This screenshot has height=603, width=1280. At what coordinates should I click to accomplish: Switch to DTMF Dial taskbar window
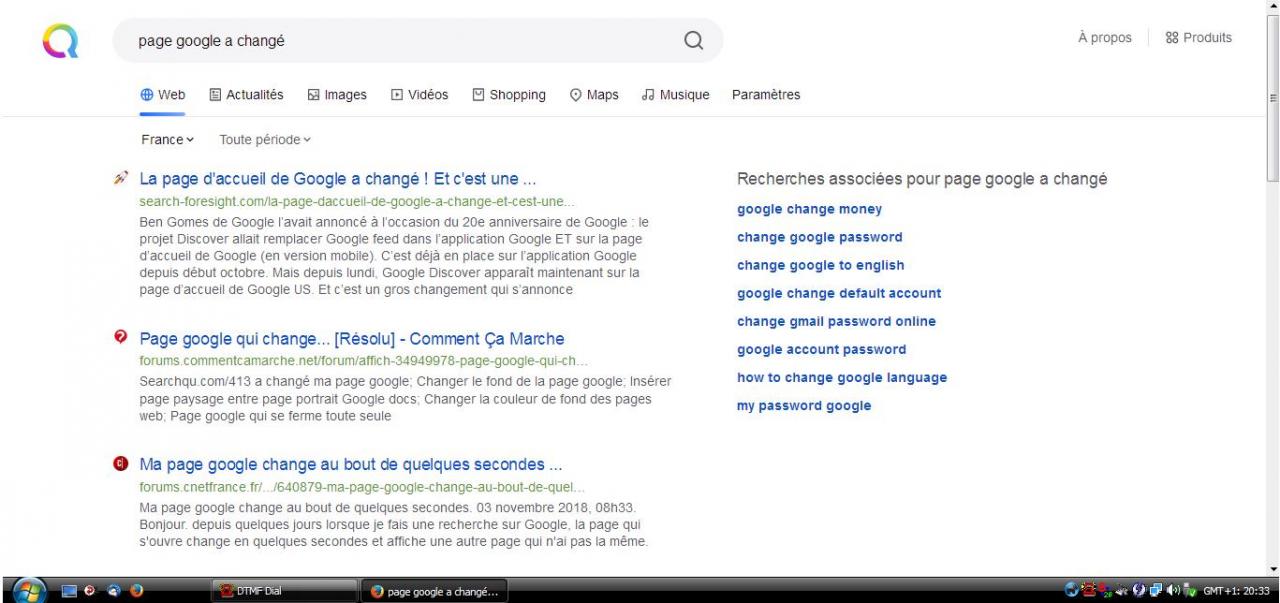pos(286,591)
